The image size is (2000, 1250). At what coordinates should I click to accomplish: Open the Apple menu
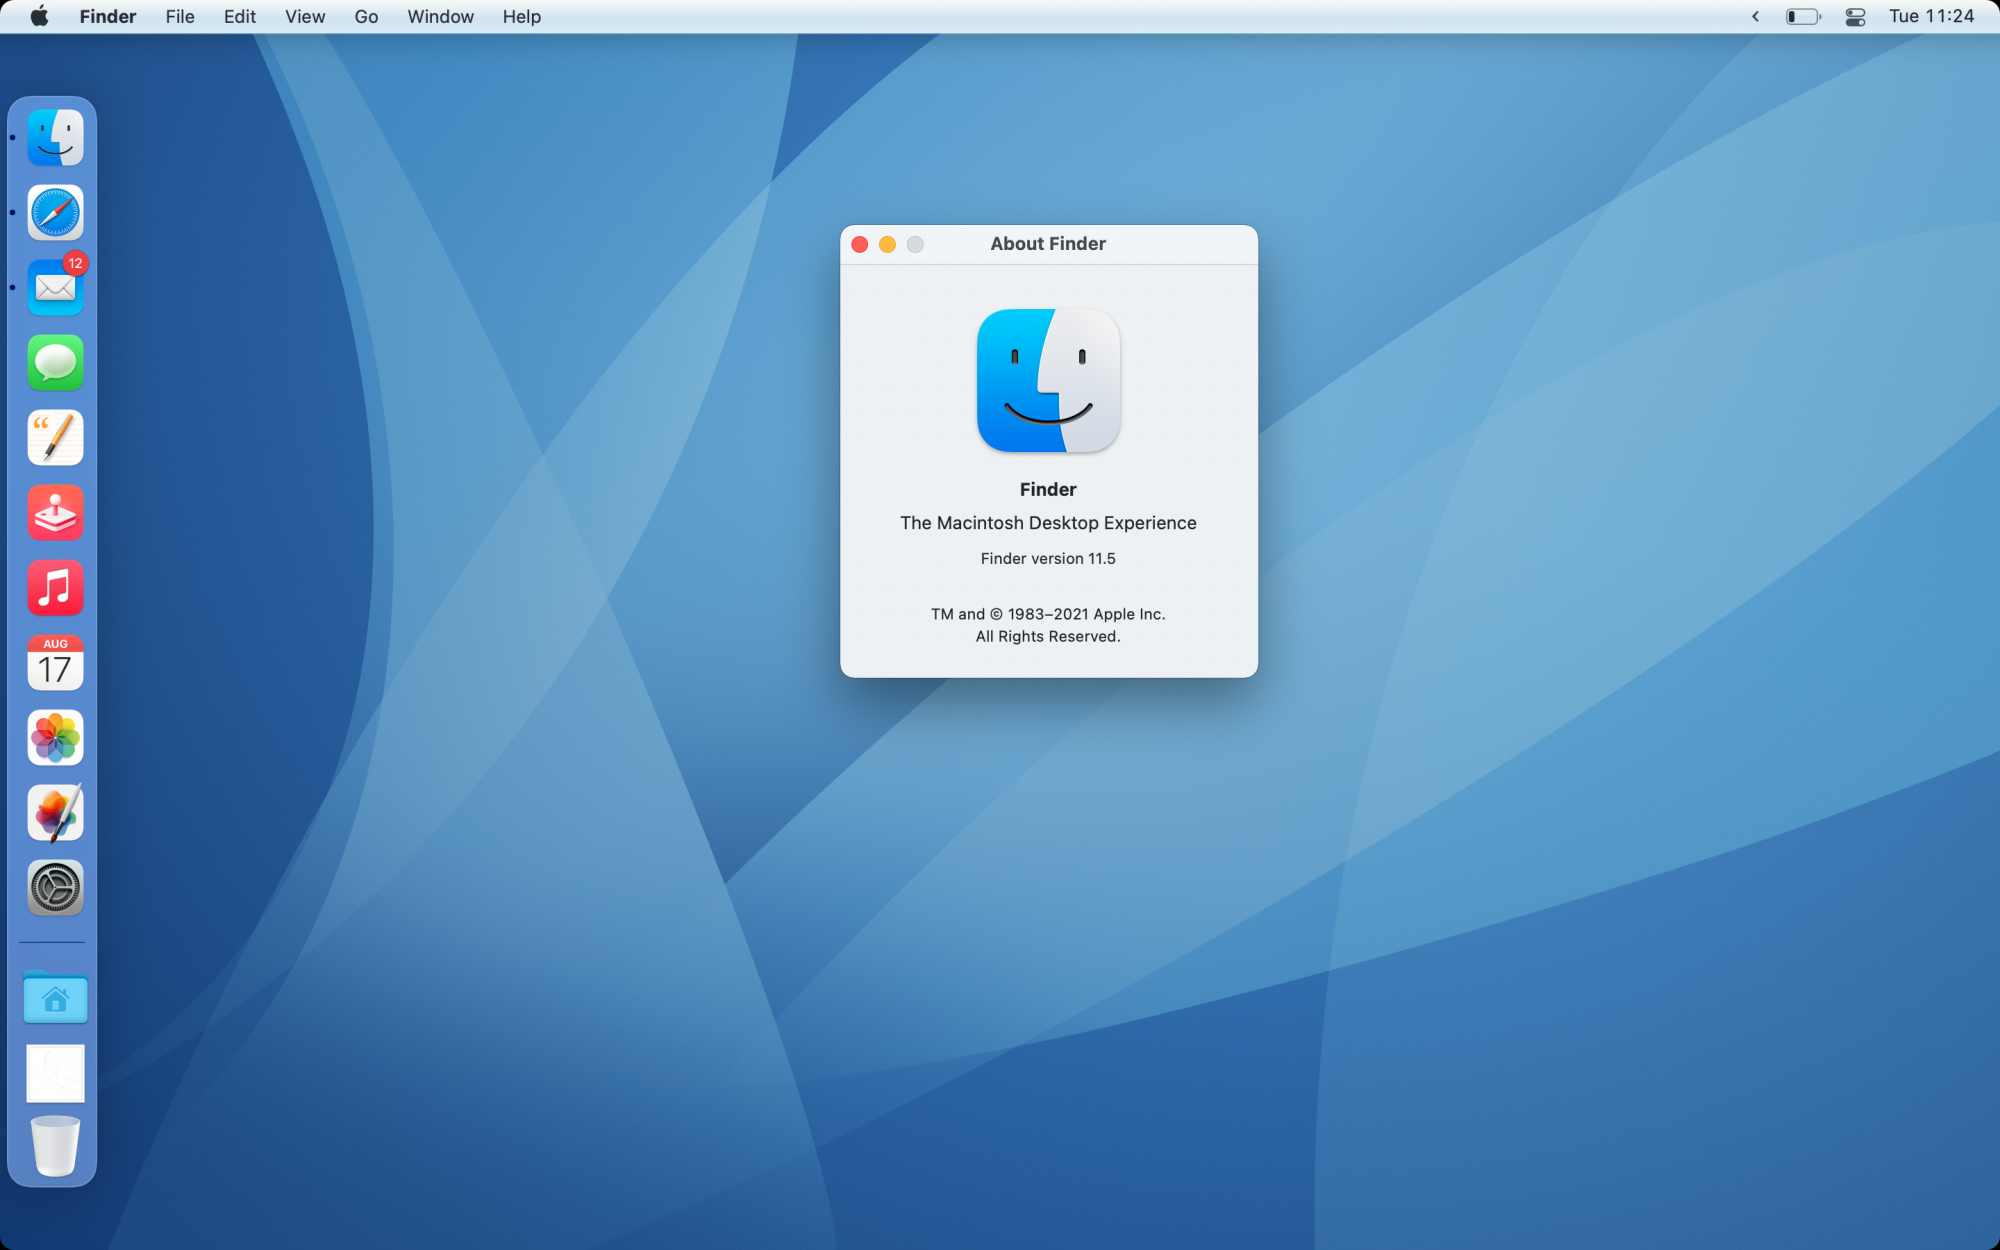(39, 17)
